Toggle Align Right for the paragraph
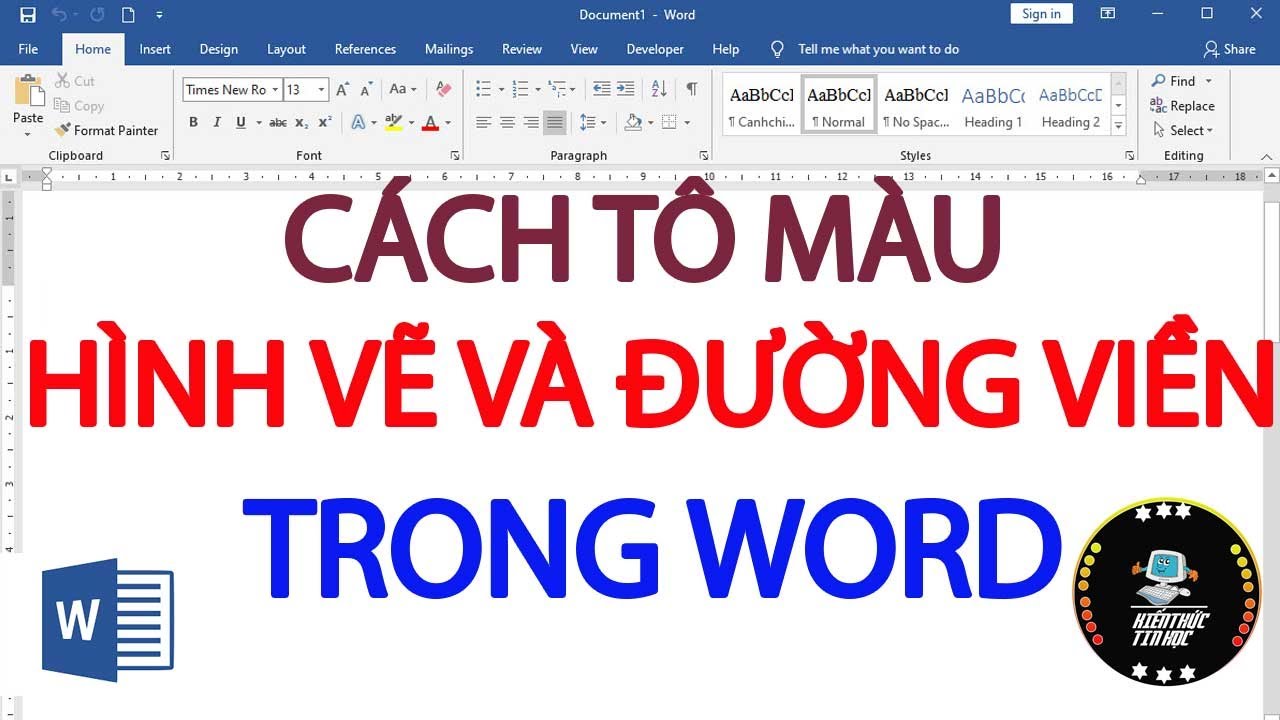The image size is (1280, 720). pyautogui.click(x=531, y=122)
